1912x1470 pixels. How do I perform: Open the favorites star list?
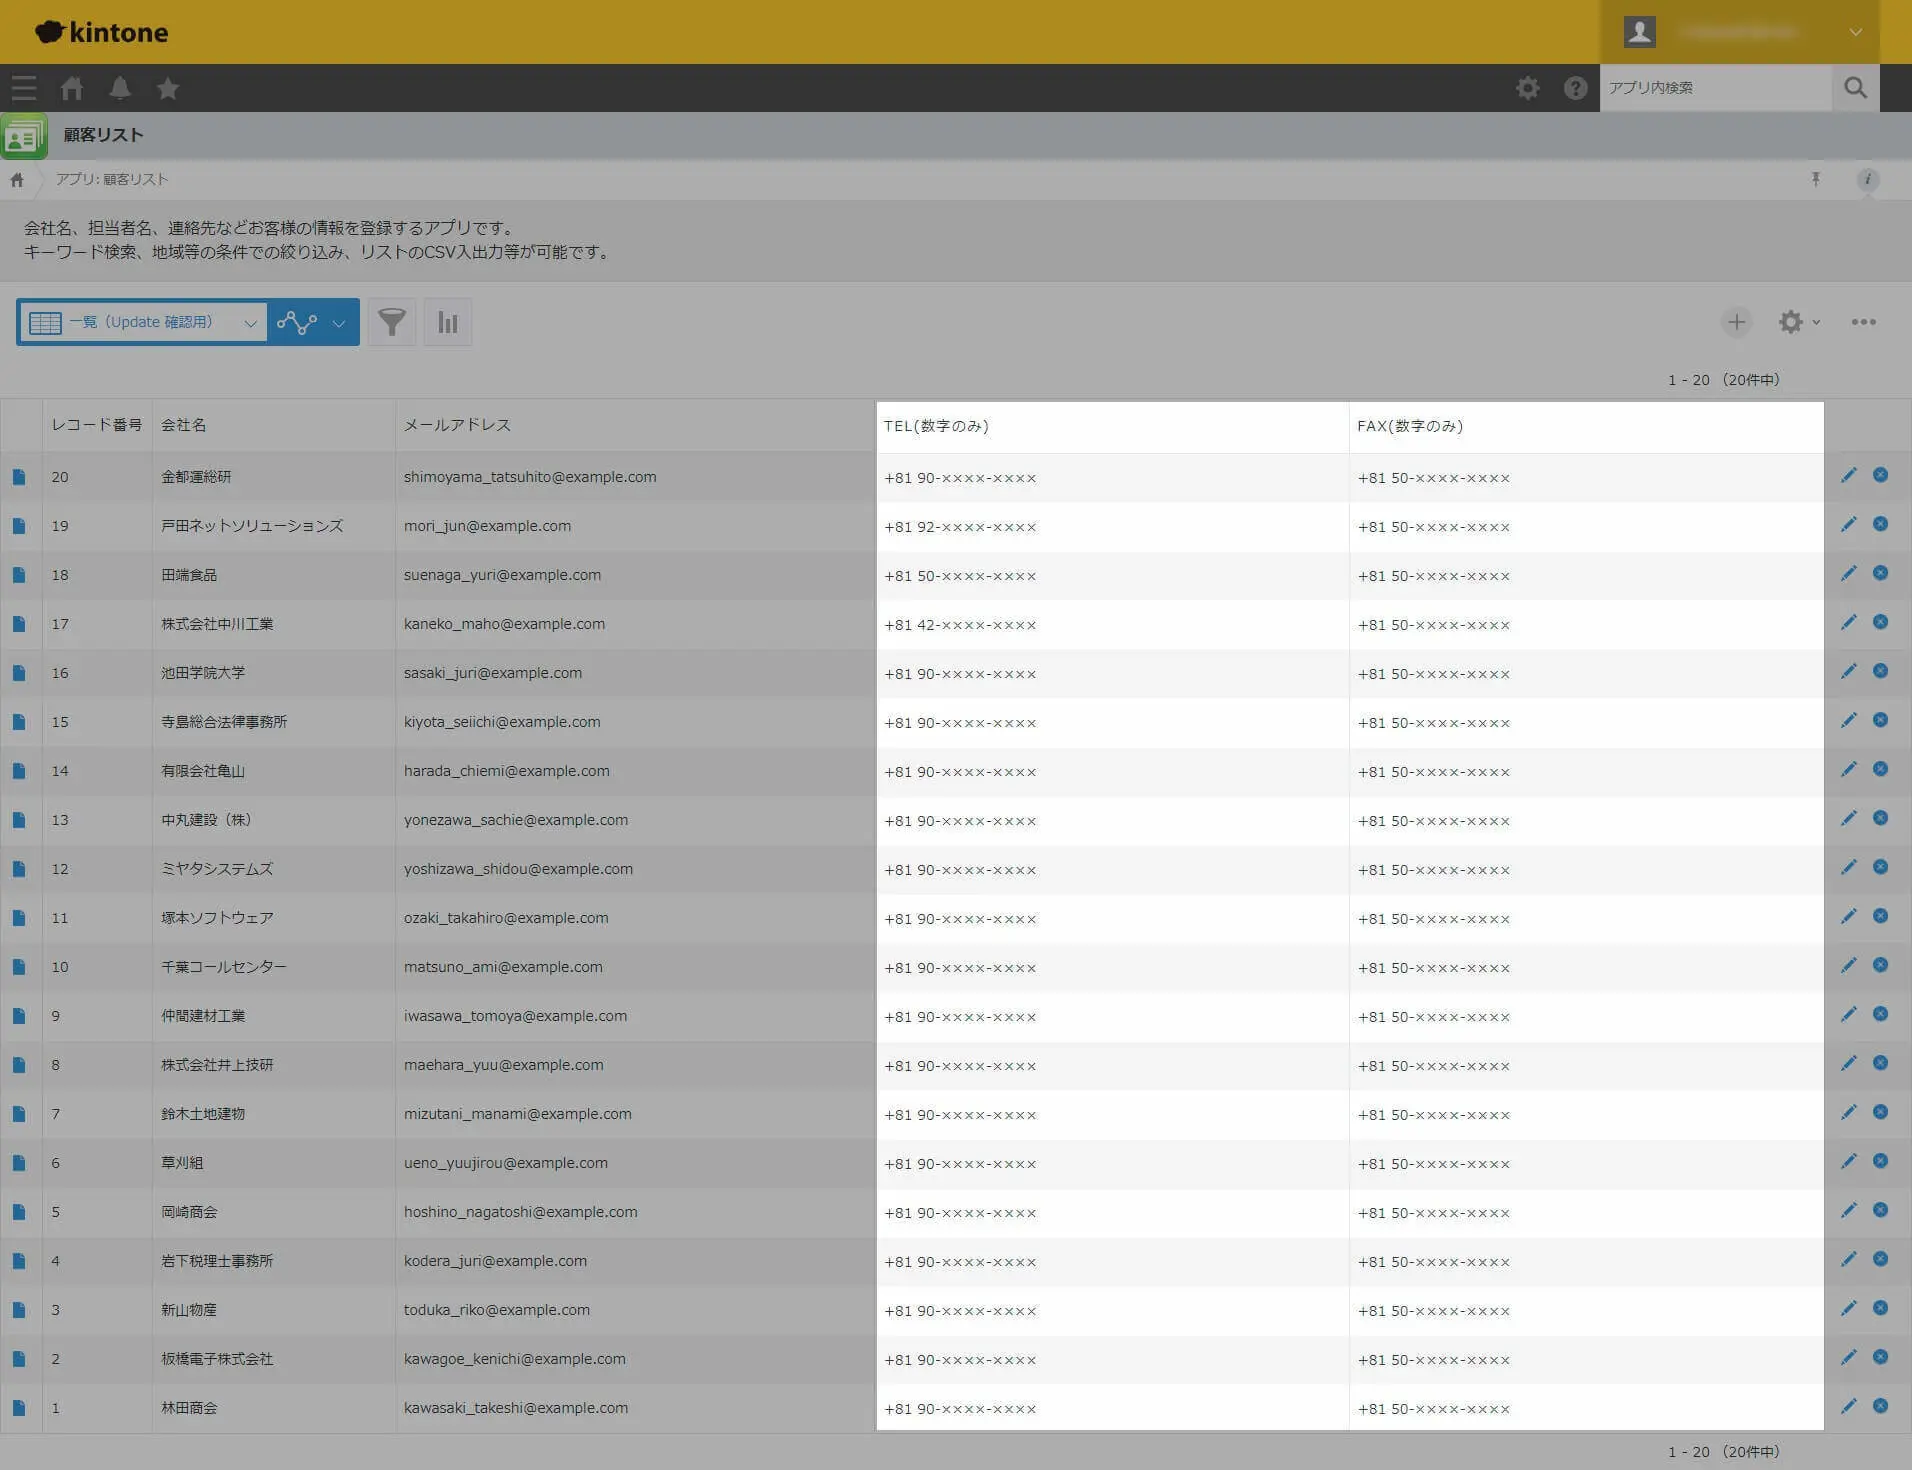(x=168, y=88)
